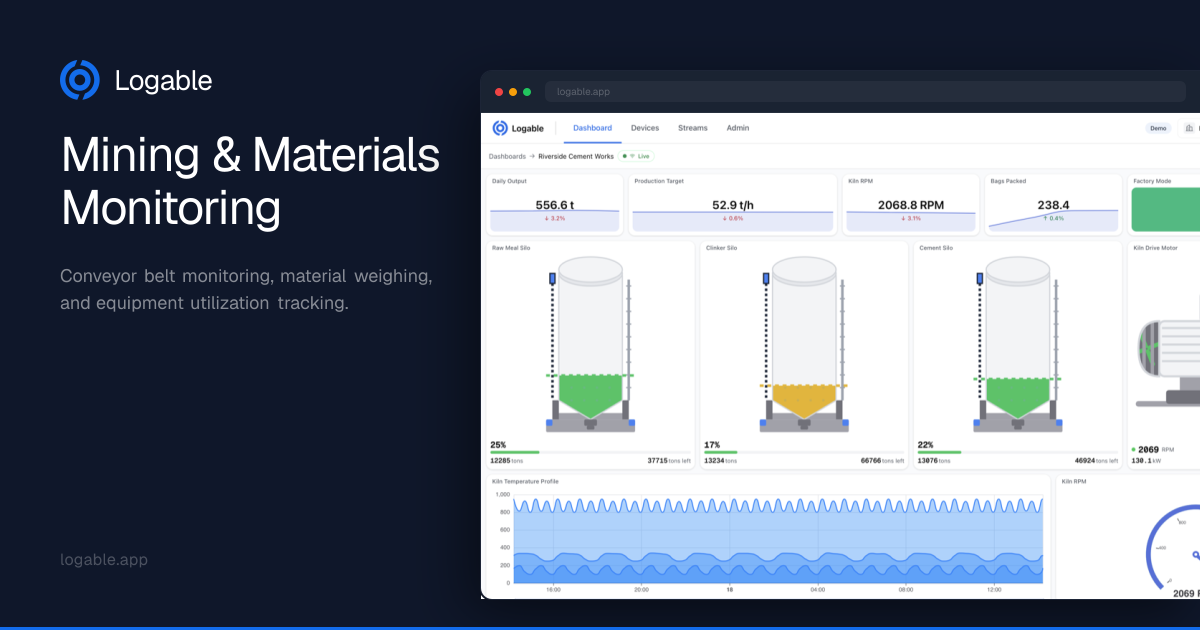Open the Dashboard tab
Viewport: 1200px width, 630px height.
click(x=592, y=128)
